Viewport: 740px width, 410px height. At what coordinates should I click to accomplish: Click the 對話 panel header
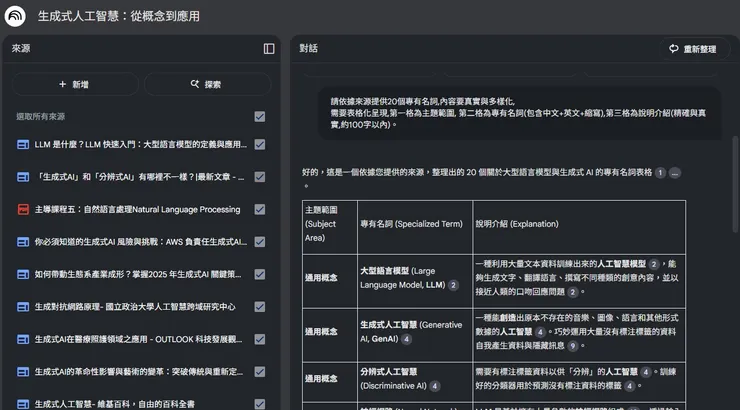(x=309, y=49)
